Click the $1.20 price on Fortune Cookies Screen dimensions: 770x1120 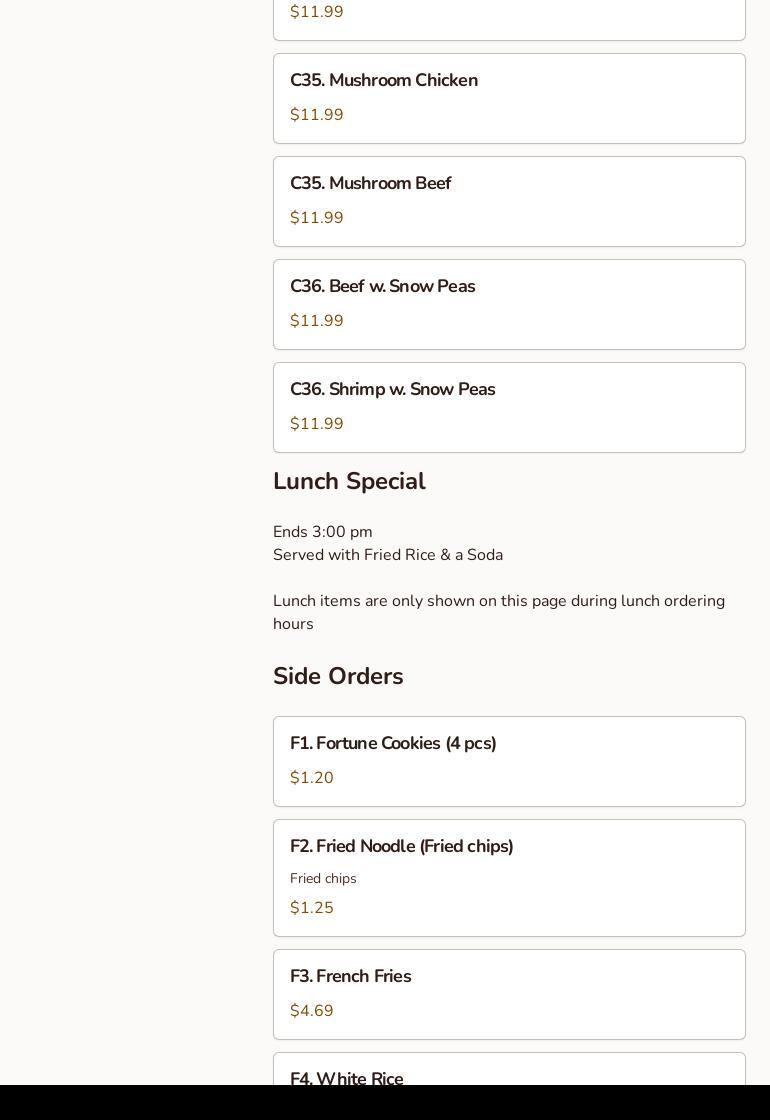tap(312, 778)
